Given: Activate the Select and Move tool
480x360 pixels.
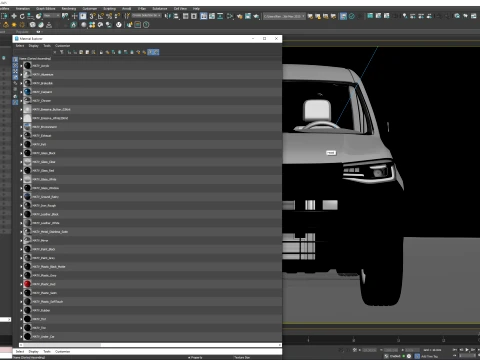Looking at the screenshot, I should tap(14, 16).
